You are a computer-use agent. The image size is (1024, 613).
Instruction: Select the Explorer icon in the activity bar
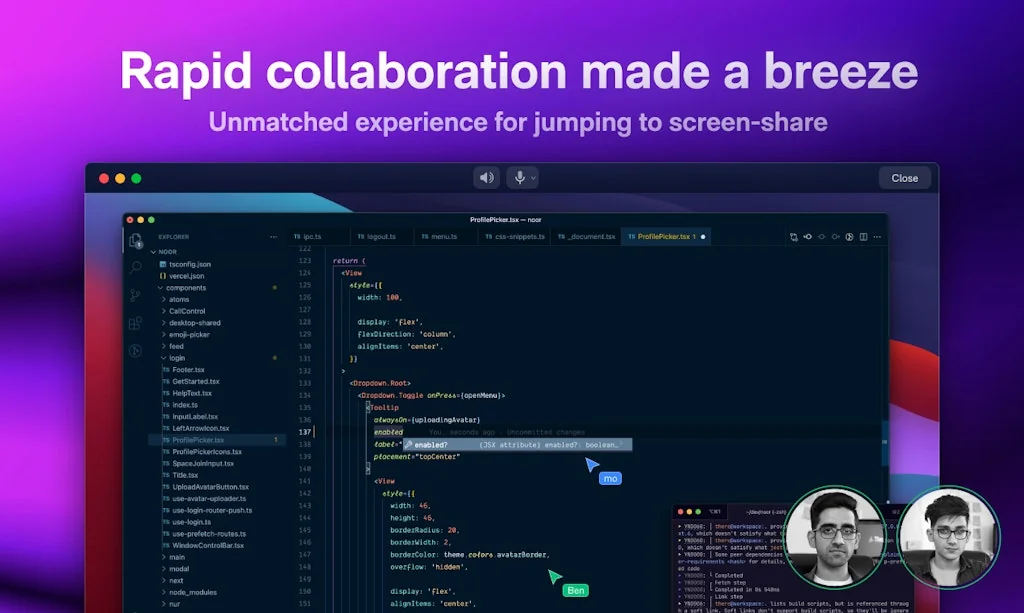coord(134,239)
